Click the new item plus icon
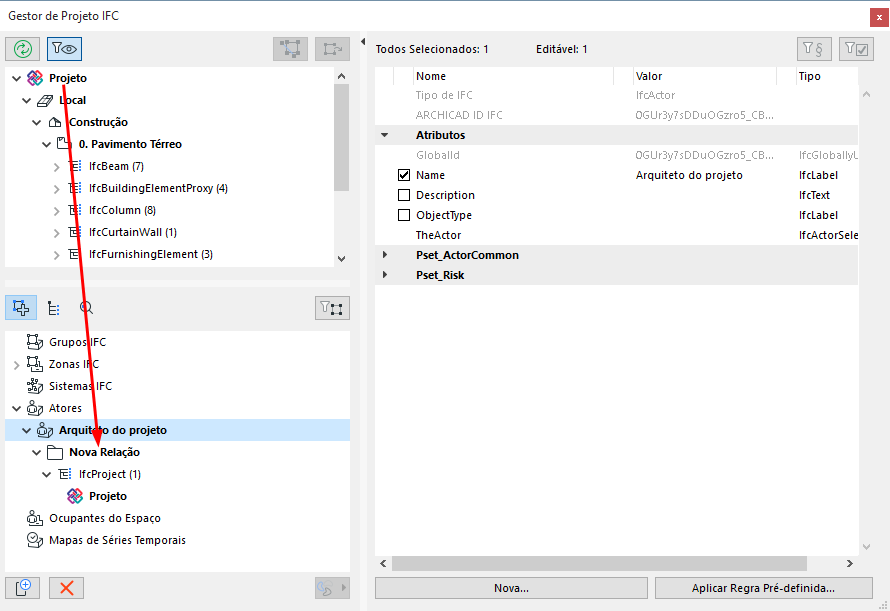 tap(22, 588)
